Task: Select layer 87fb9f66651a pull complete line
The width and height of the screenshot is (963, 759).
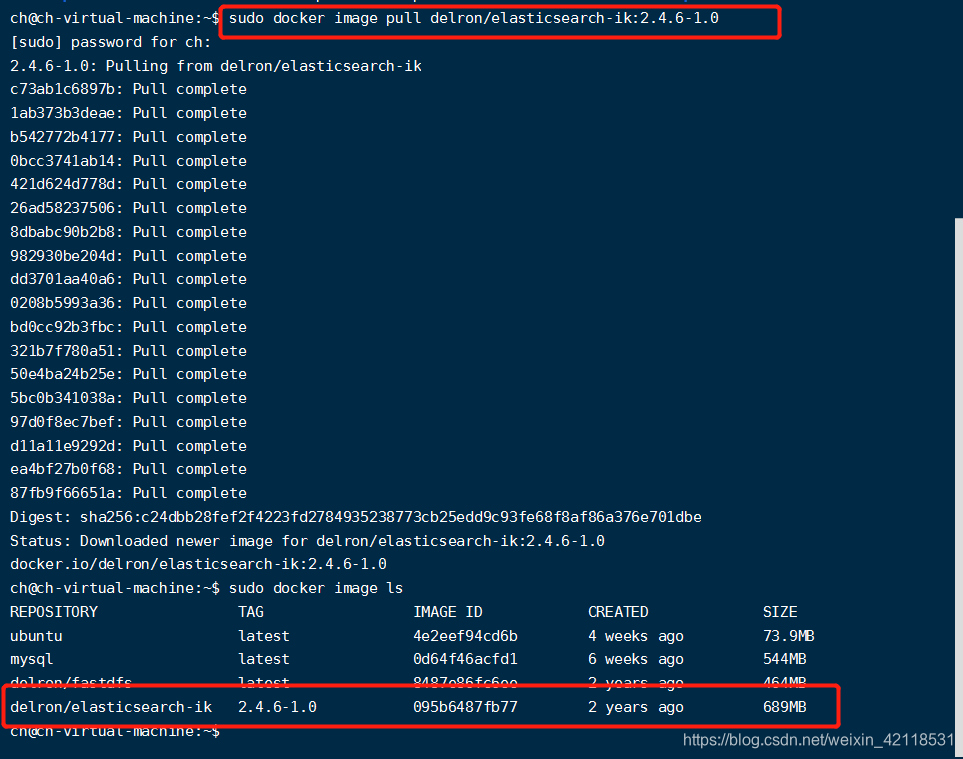Action: [x=128, y=494]
